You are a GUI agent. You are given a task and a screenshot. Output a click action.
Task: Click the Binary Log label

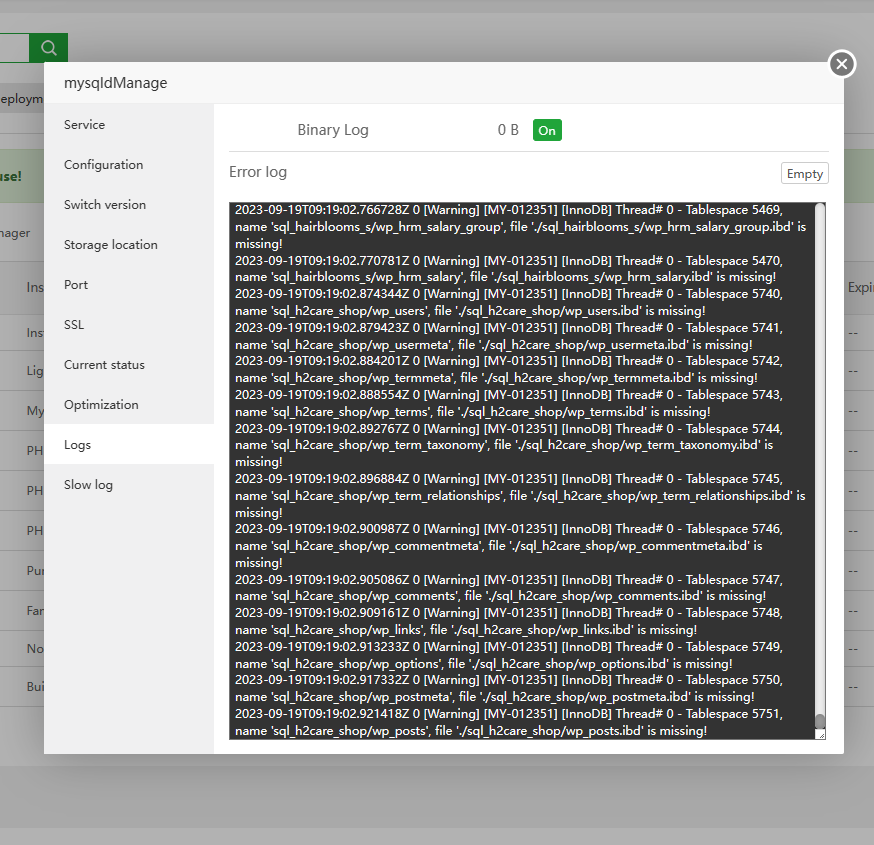[x=333, y=130]
